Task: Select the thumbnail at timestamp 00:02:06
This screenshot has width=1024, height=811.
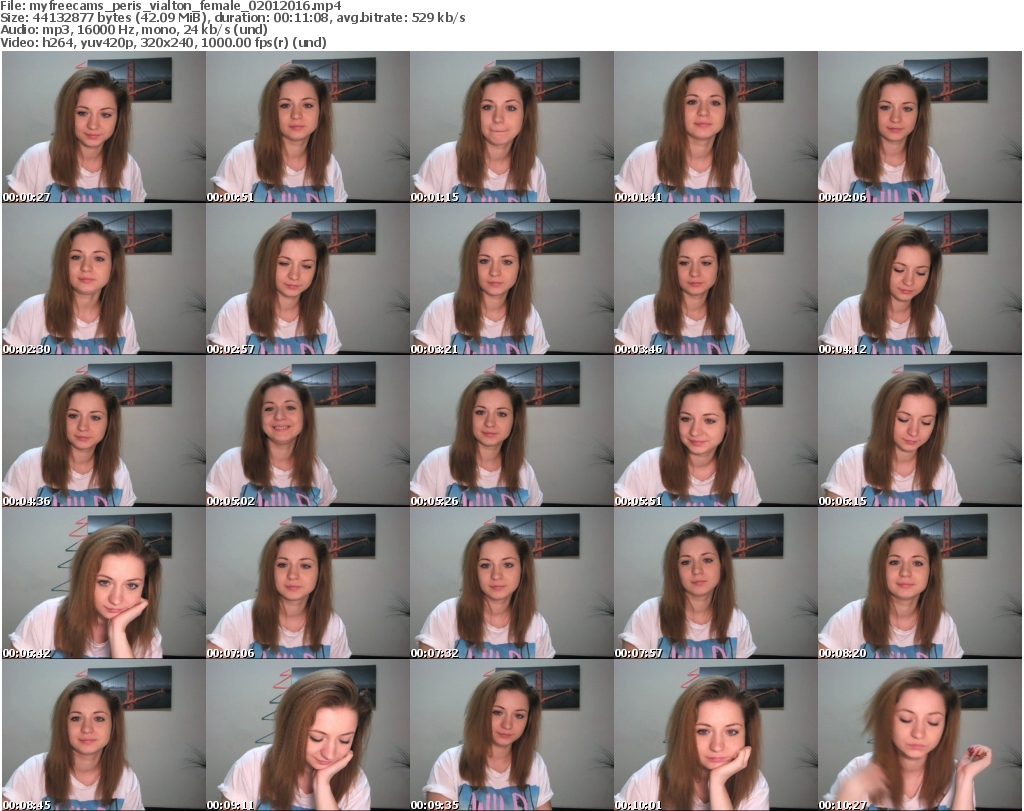Action: pyautogui.click(x=920, y=127)
